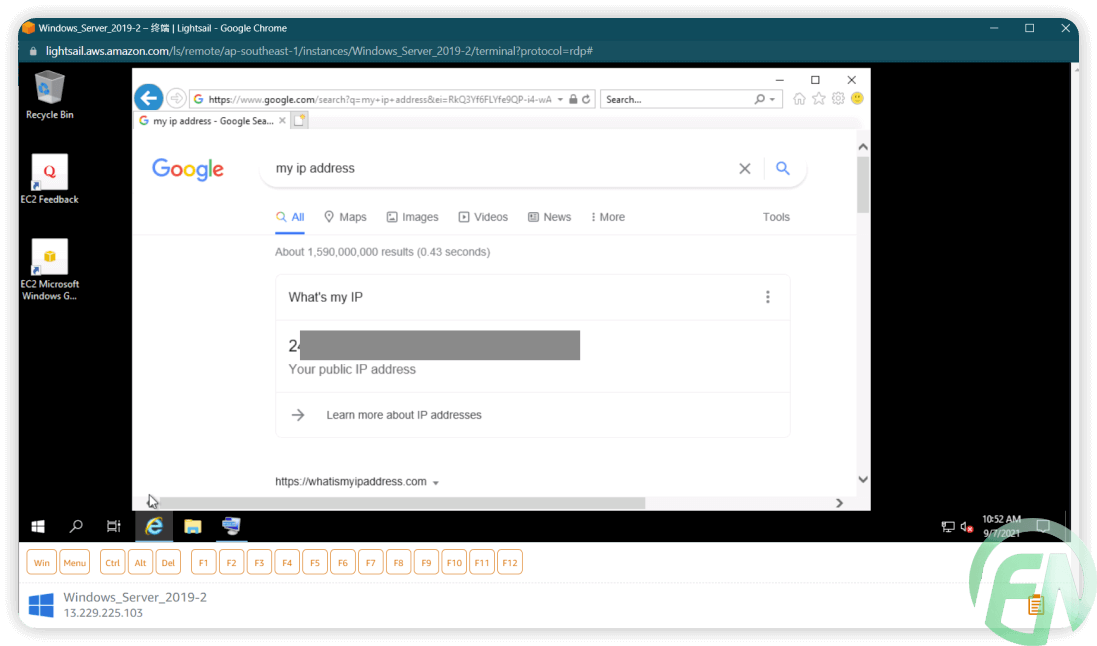This screenshot has height=646, width=1097.
Task: Click the Alt key button
Action: point(140,563)
